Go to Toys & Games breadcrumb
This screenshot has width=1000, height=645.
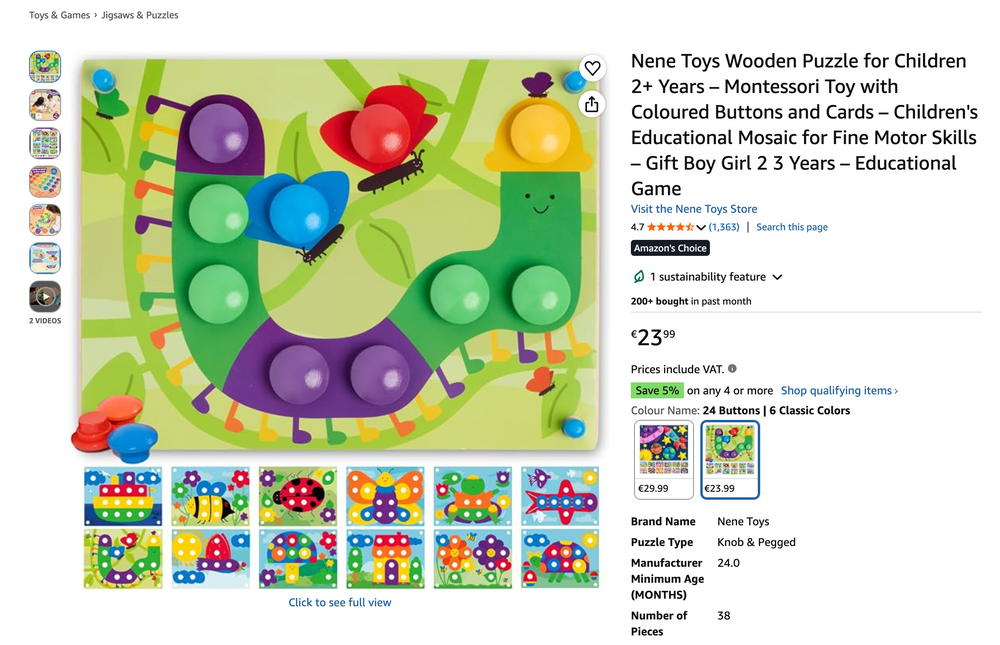point(59,15)
